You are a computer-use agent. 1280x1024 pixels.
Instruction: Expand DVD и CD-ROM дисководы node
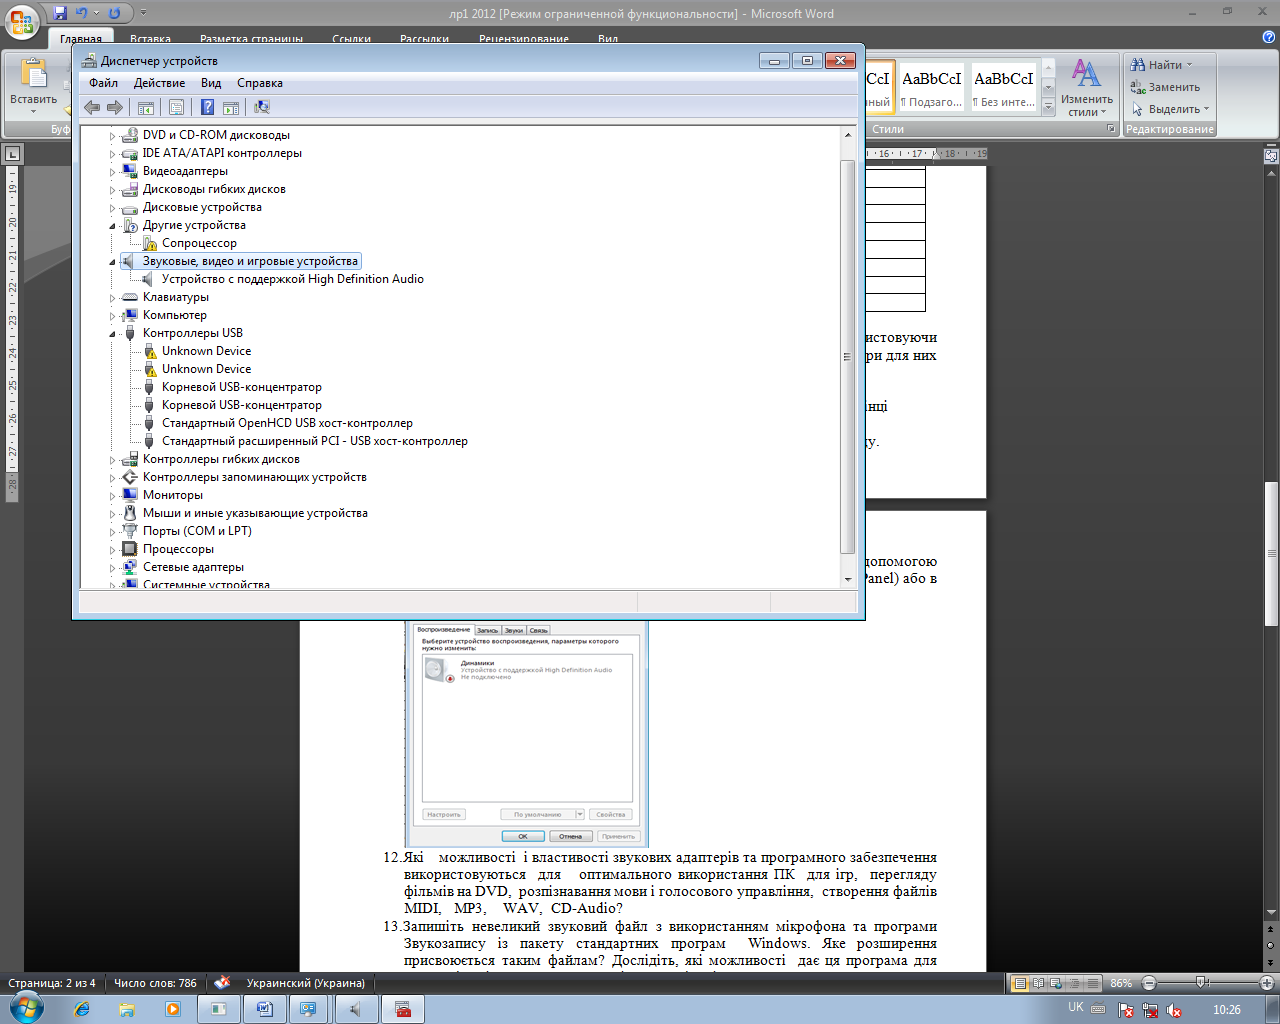[113, 136]
